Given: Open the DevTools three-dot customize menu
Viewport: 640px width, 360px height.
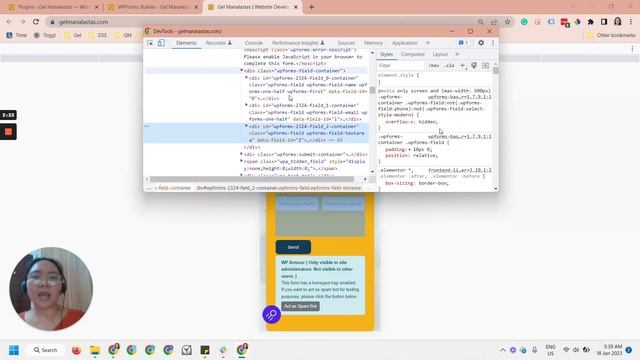Looking at the screenshot, I should [x=493, y=43].
